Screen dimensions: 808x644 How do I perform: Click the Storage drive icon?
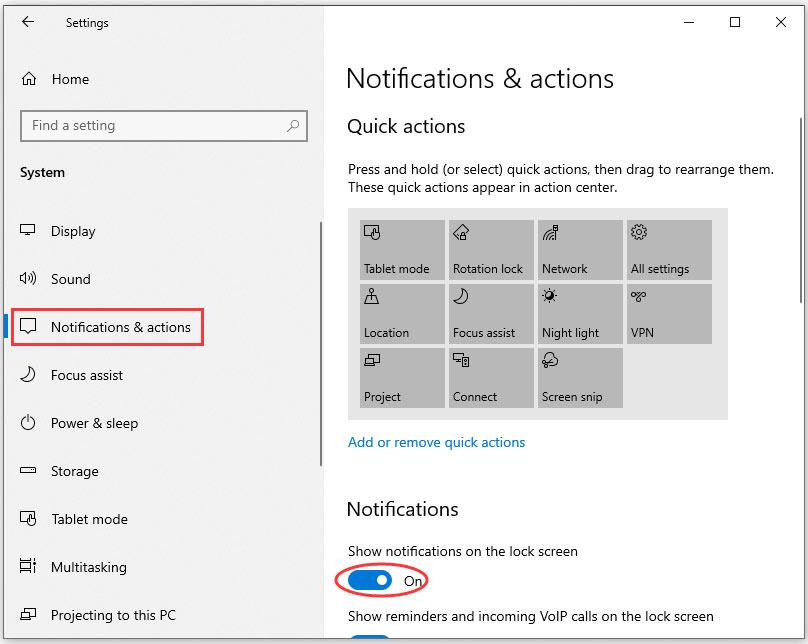(28, 470)
